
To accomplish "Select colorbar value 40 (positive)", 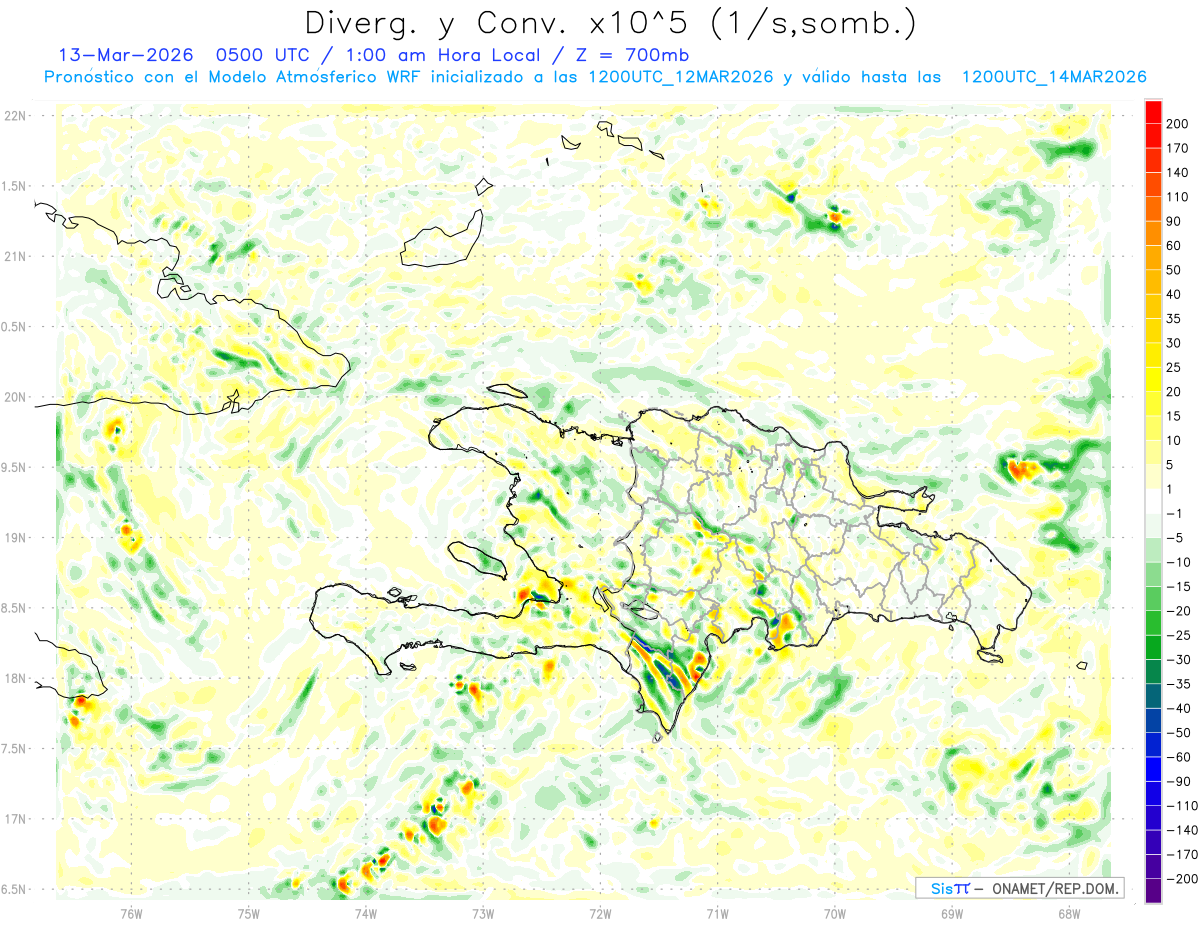I will point(1174,294).
